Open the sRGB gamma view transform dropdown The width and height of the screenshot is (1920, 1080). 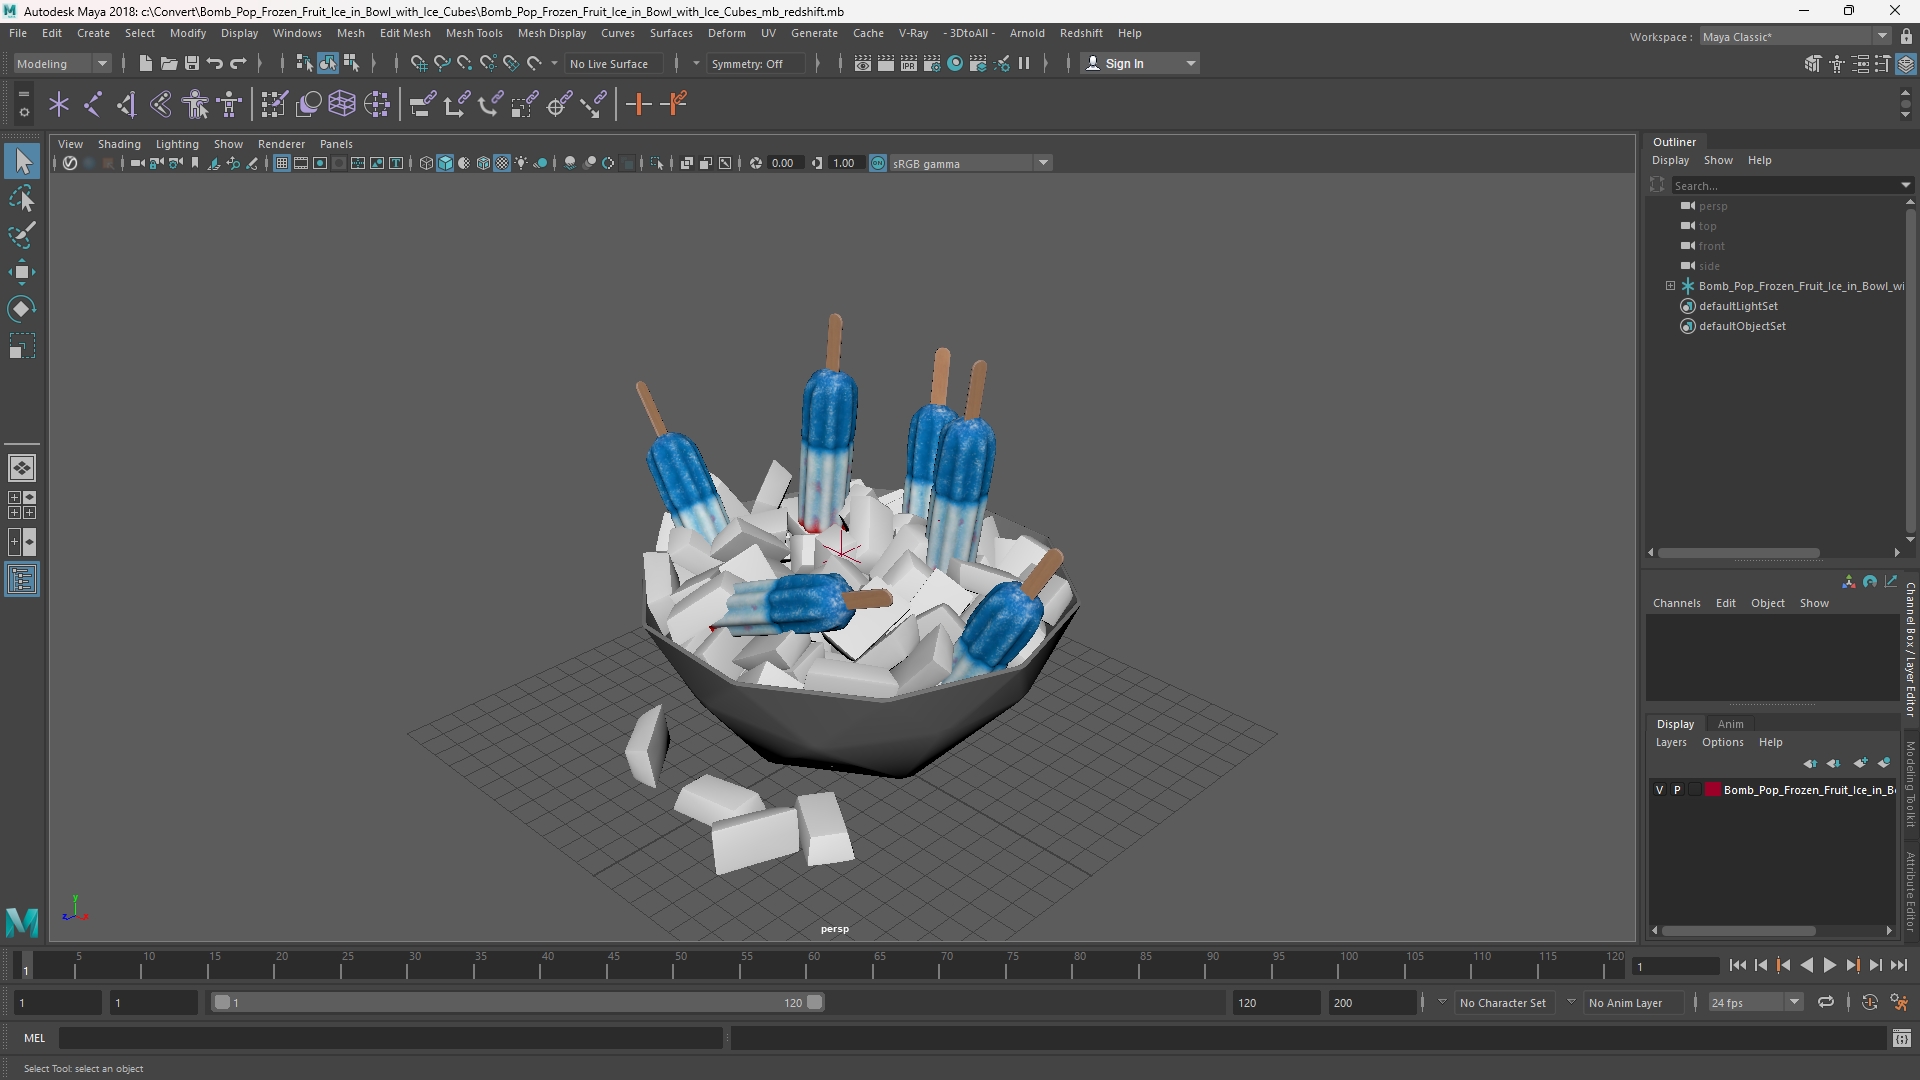pos(970,163)
